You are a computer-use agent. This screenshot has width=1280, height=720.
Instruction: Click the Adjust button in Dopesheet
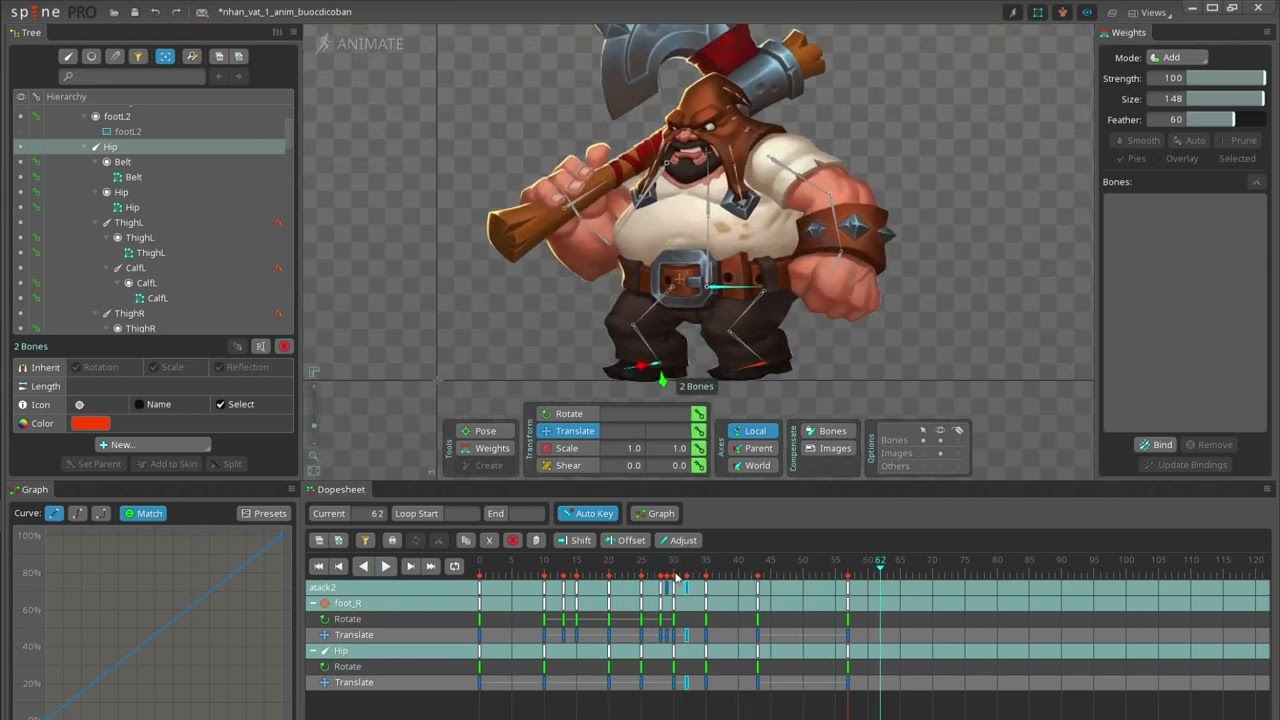tap(677, 540)
